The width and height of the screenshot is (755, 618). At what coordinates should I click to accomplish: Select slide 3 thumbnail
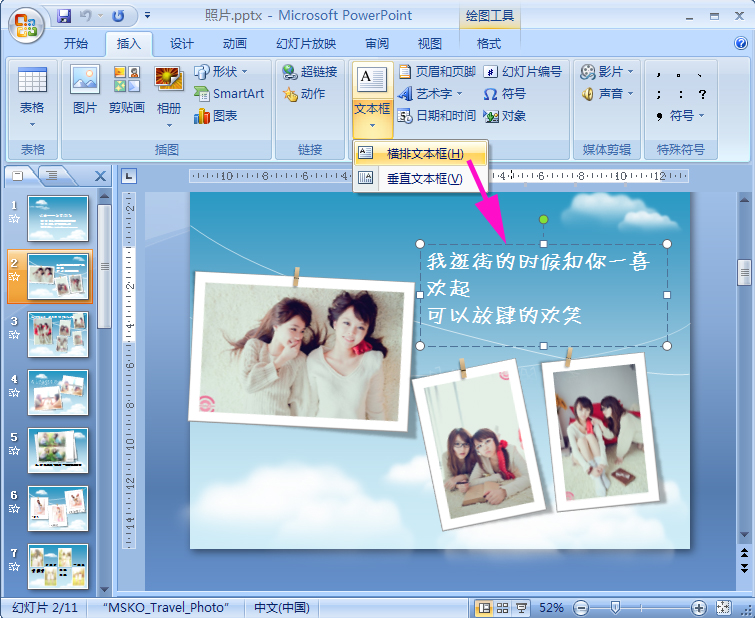click(x=58, y=334)
